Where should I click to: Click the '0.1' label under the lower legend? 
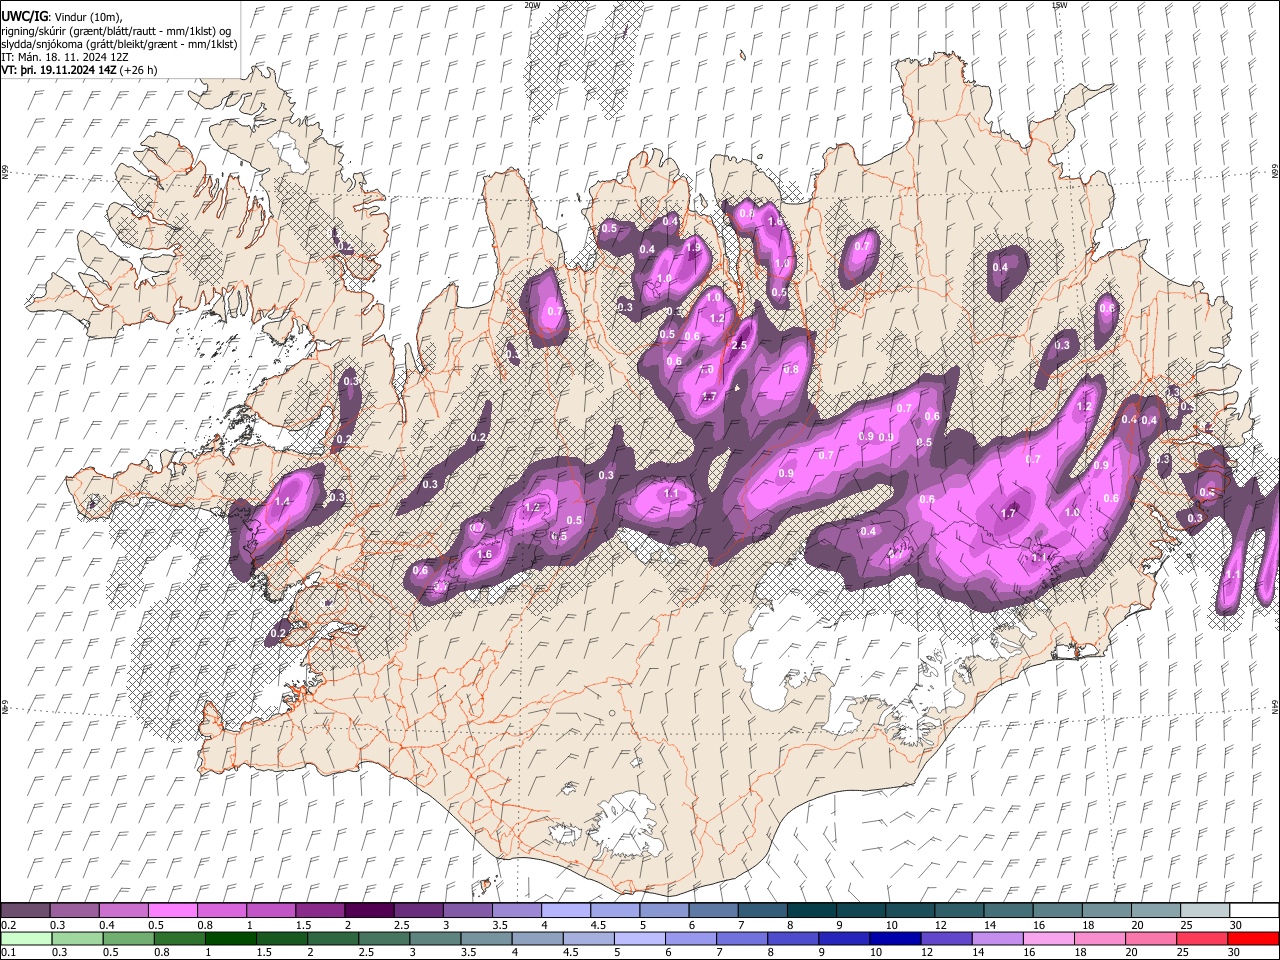tap(8, 953)
